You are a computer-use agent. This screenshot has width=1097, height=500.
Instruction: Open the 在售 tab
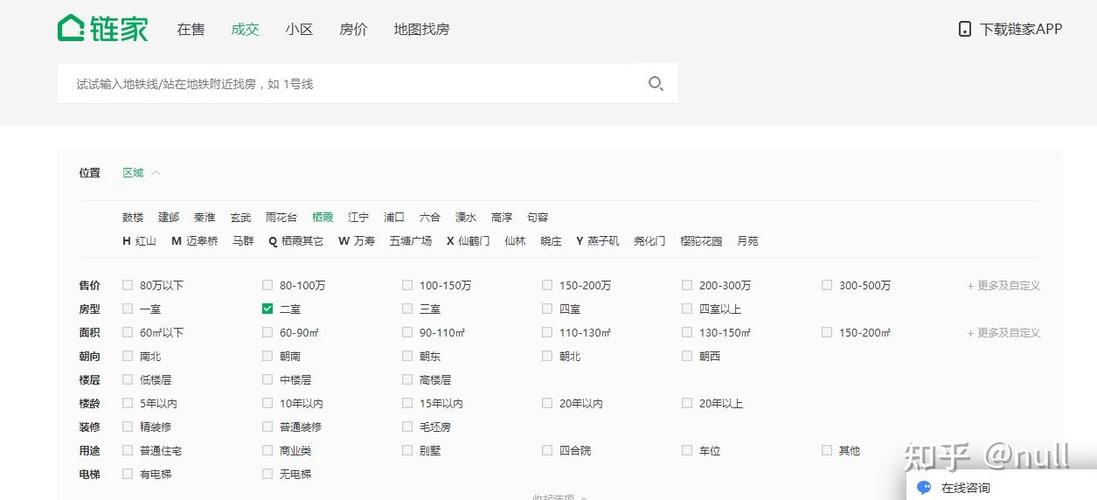191,29
